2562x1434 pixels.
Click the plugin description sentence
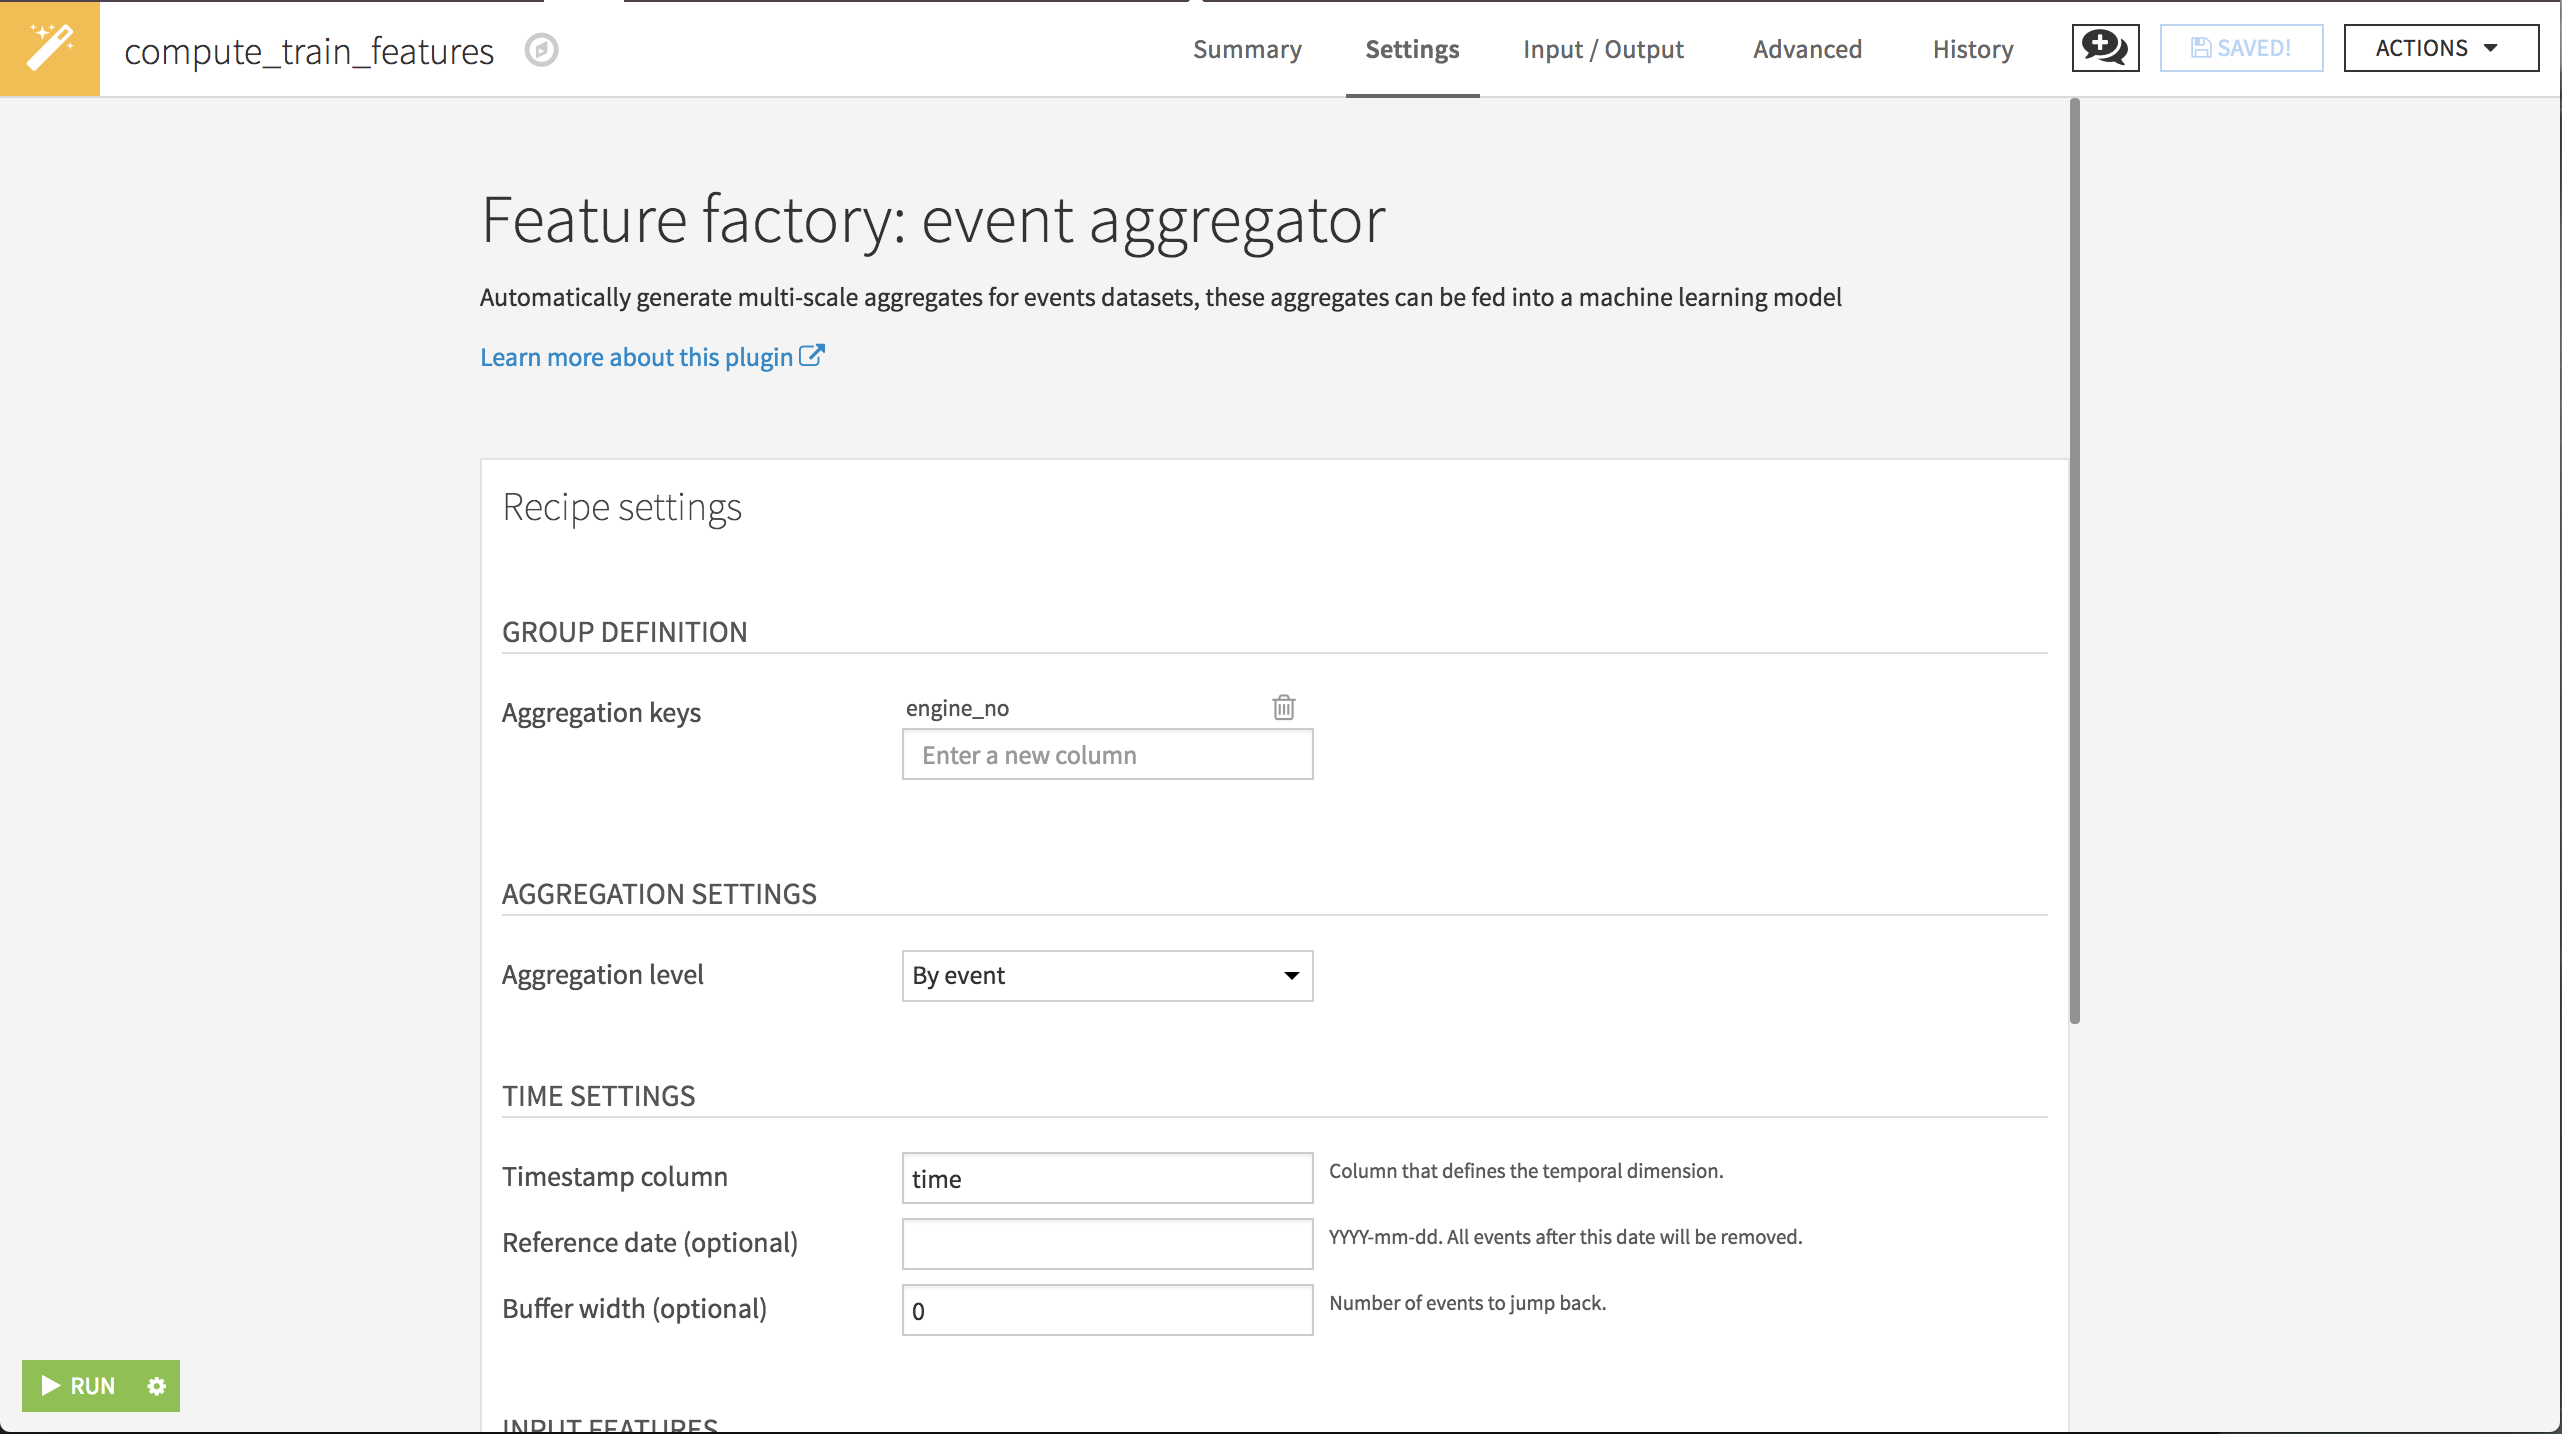coord(1160,297)
